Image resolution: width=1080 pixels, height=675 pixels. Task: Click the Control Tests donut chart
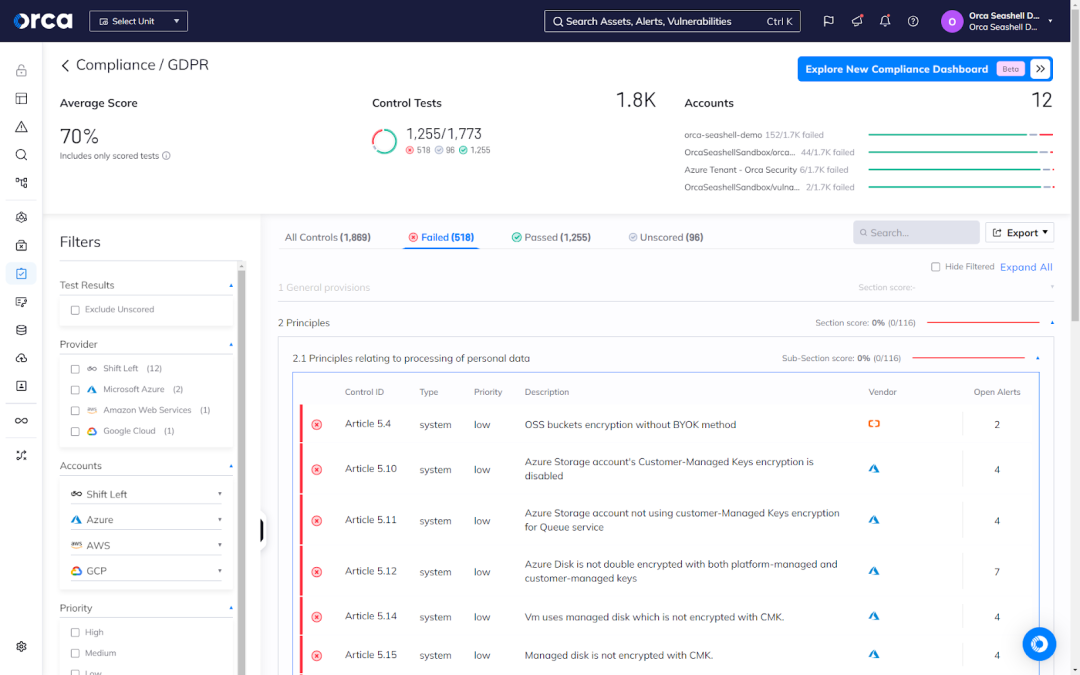click(x=384, y=141)
